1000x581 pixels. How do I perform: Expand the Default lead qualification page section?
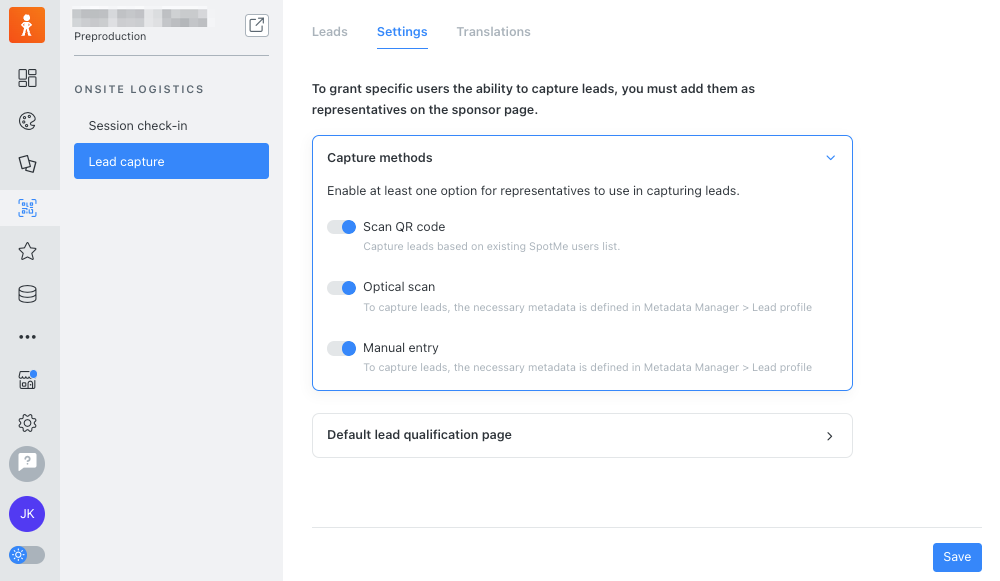tap(582, 436)
